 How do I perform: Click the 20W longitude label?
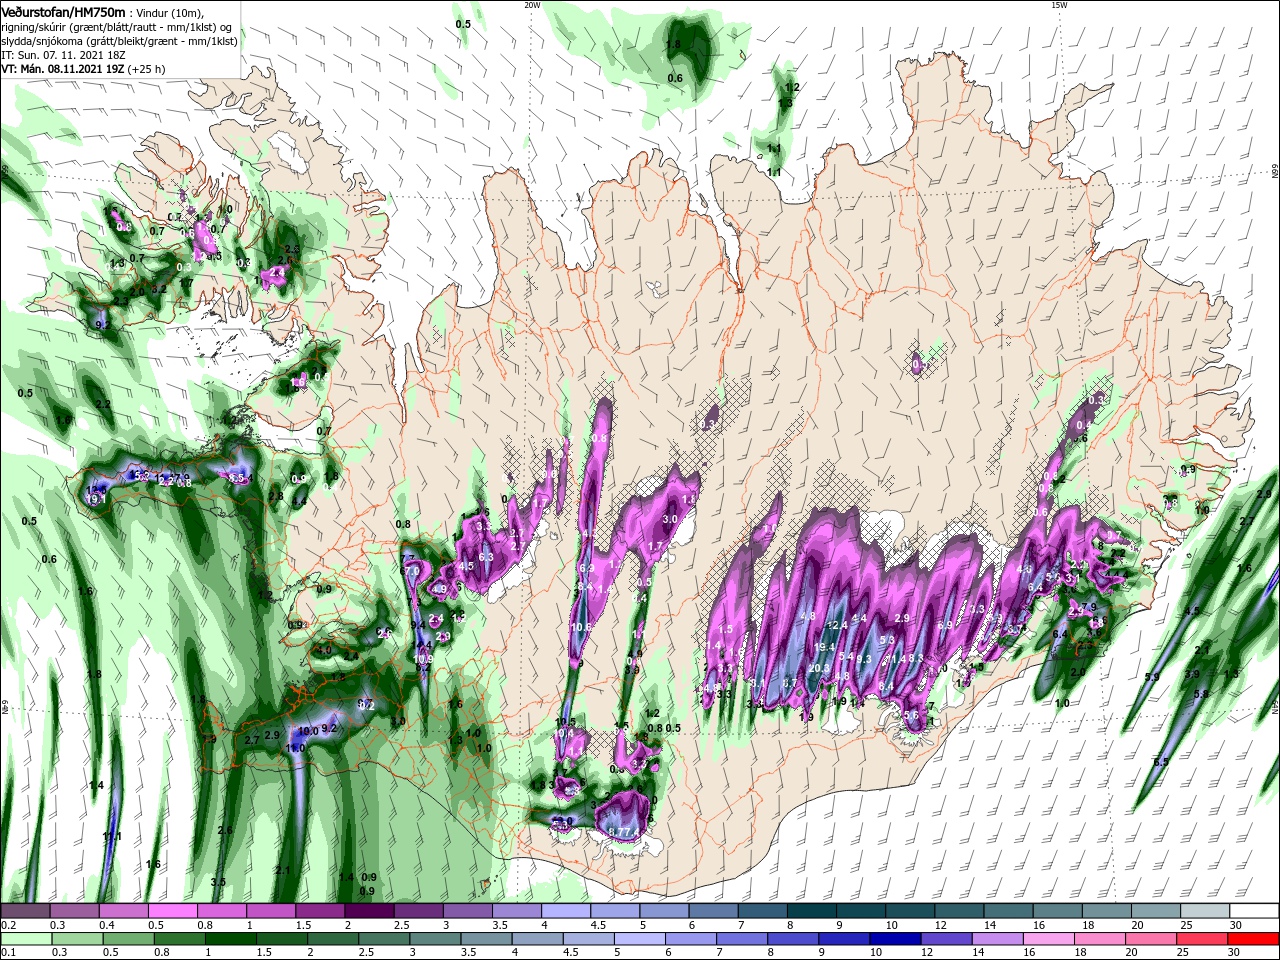click(532, 5)
